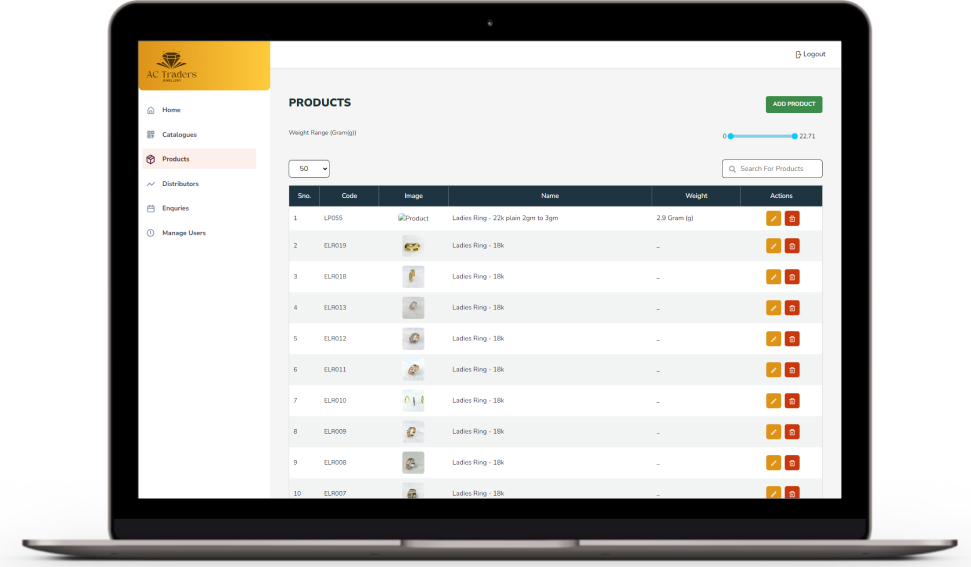
Task: Edit product ELR008 using pencil icon
Action: pos(773,463)
